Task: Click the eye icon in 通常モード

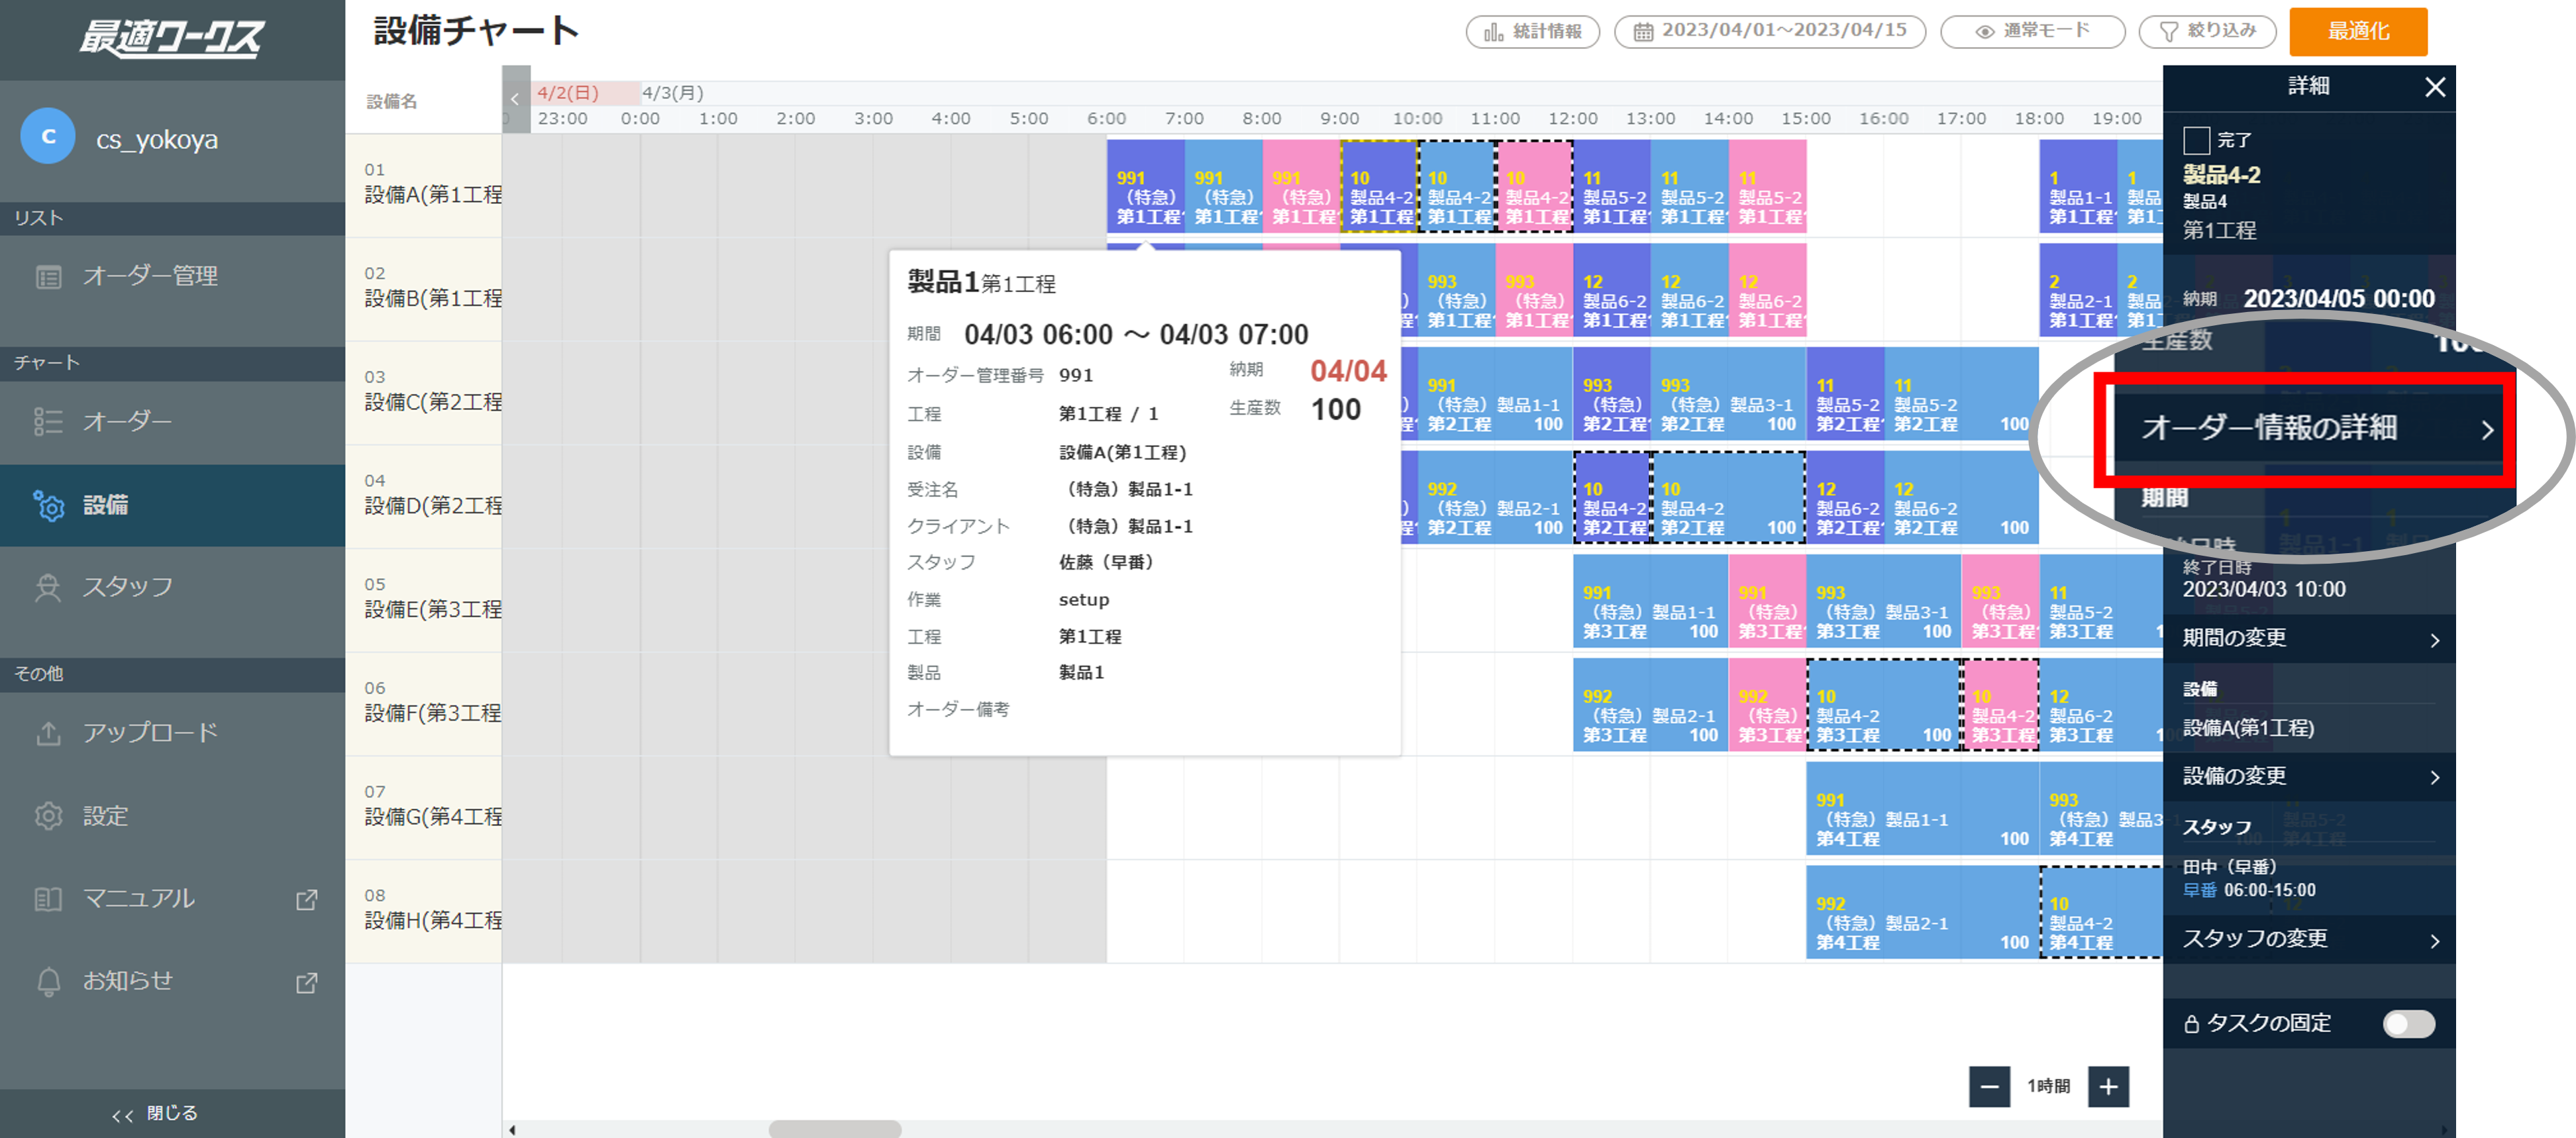Action: pos(1984,32)
